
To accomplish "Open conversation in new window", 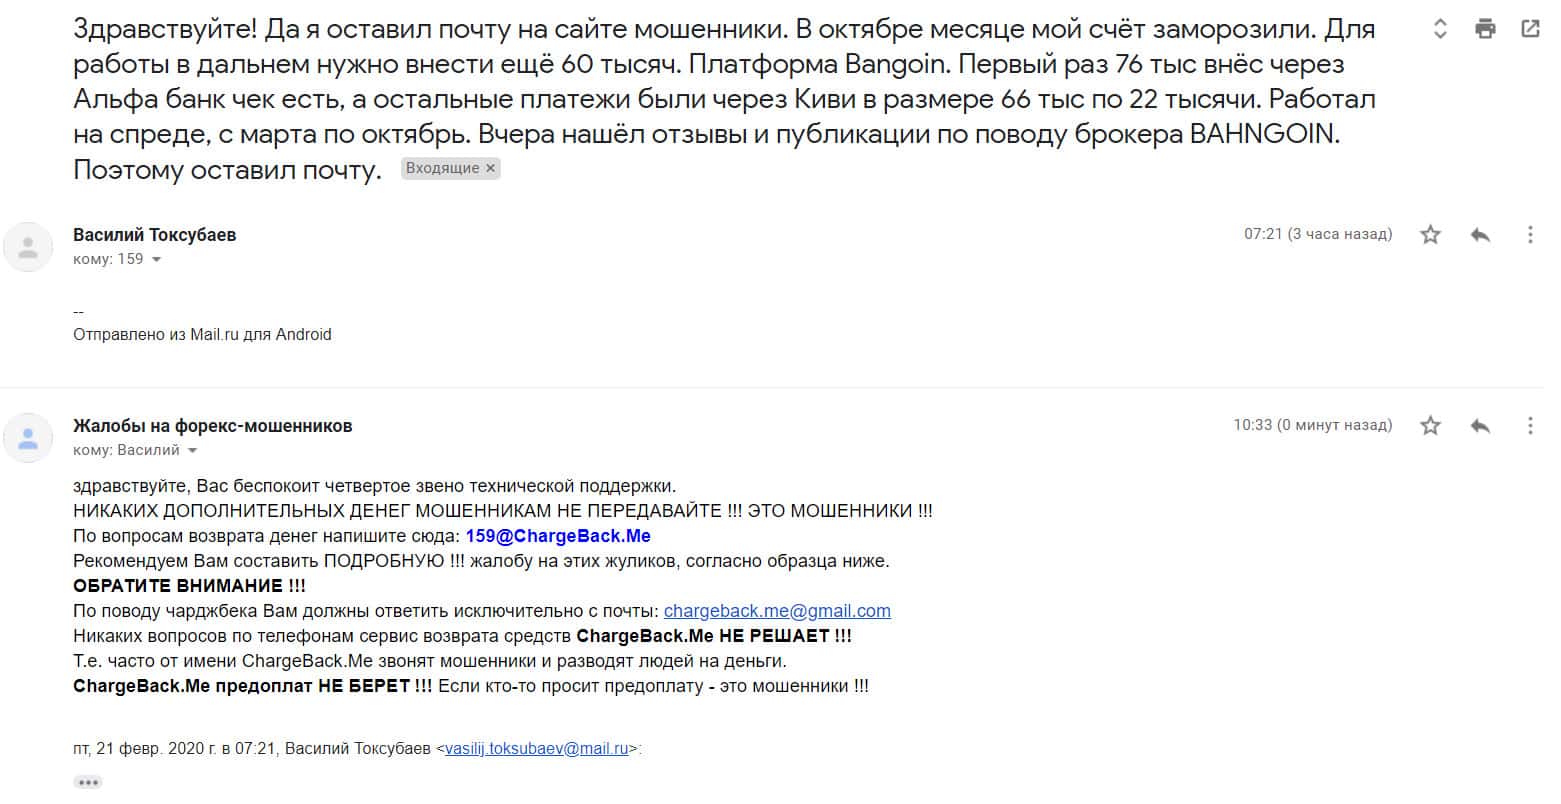I will (1530, 29).
